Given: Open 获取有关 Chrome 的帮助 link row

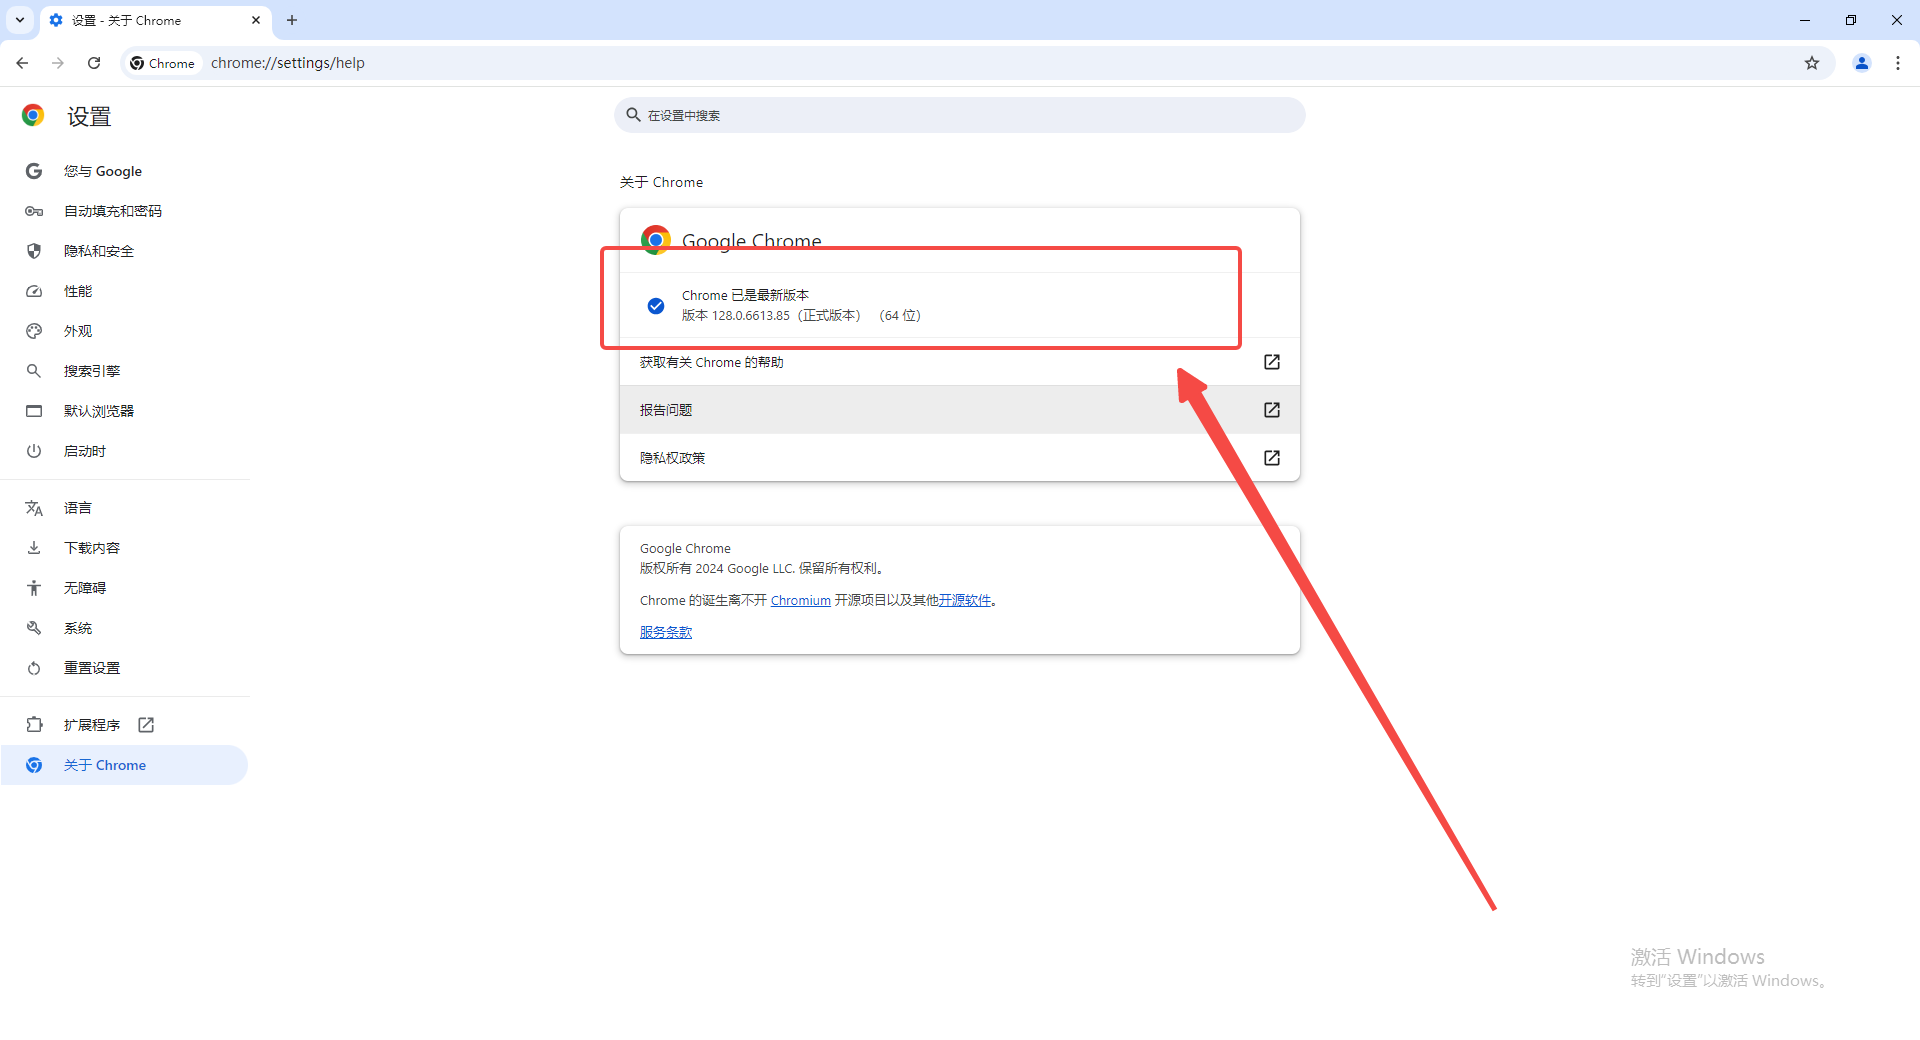Looking at the screenshot, I should [960, 362].
